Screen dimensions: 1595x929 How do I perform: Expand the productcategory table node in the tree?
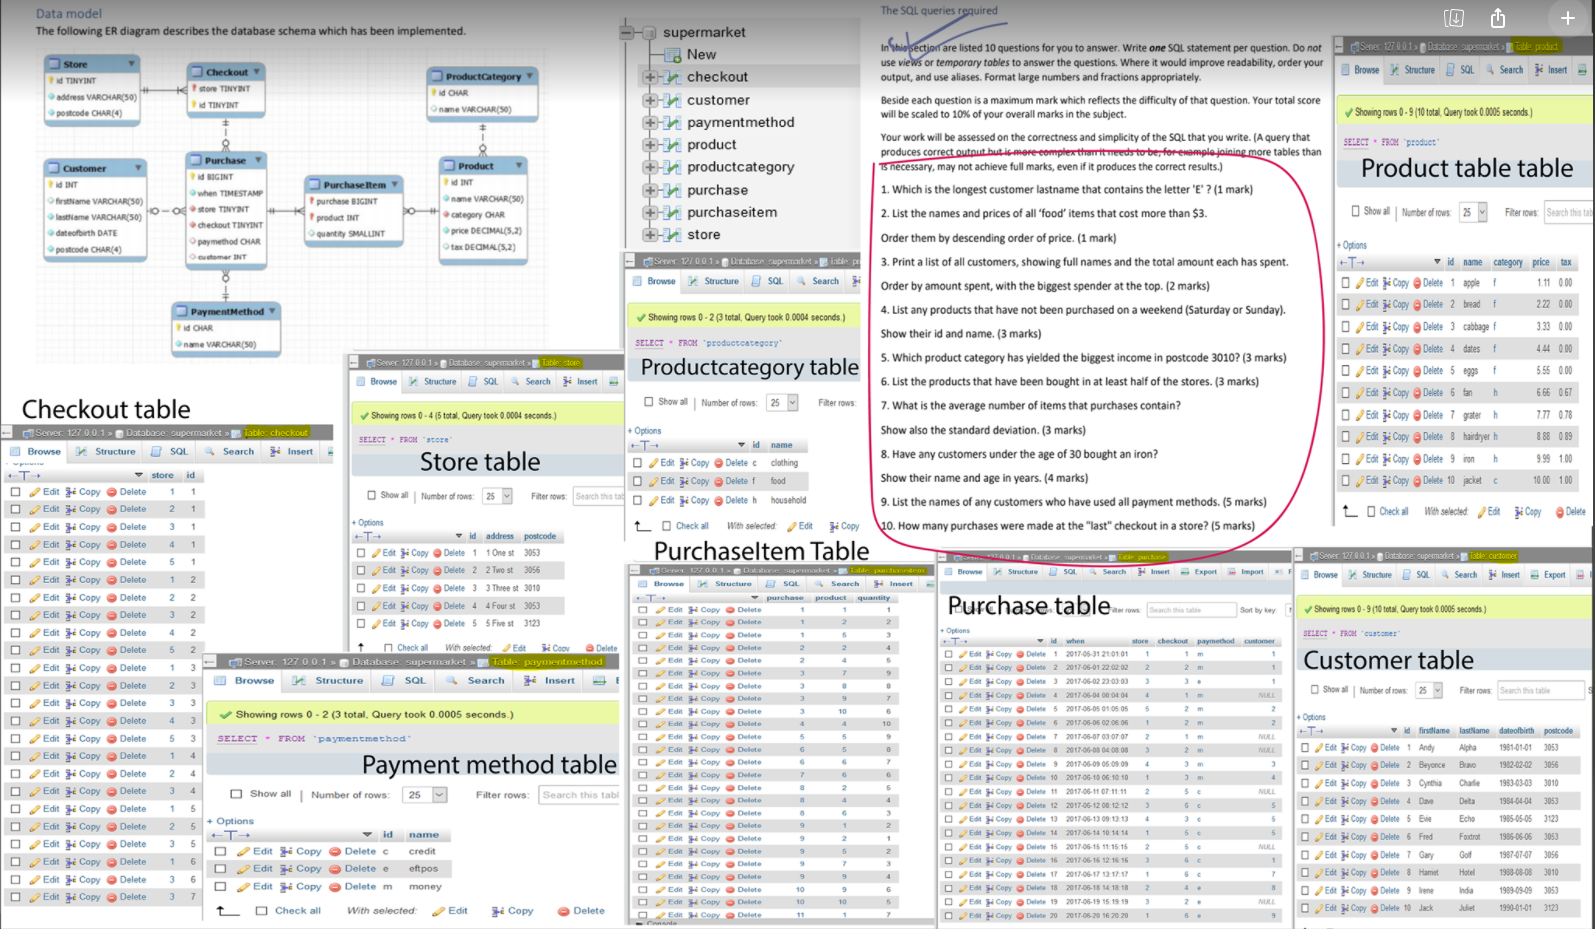[x=649, y=167]
